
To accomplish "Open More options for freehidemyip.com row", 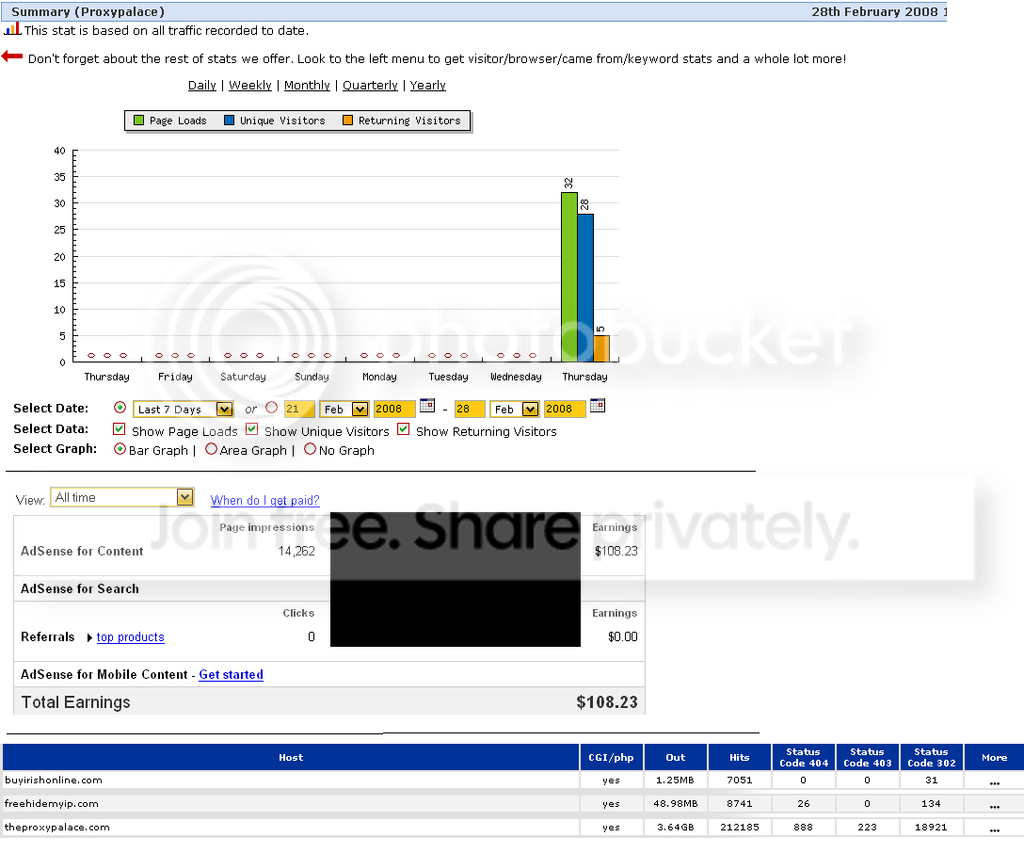I will [994, 805].
